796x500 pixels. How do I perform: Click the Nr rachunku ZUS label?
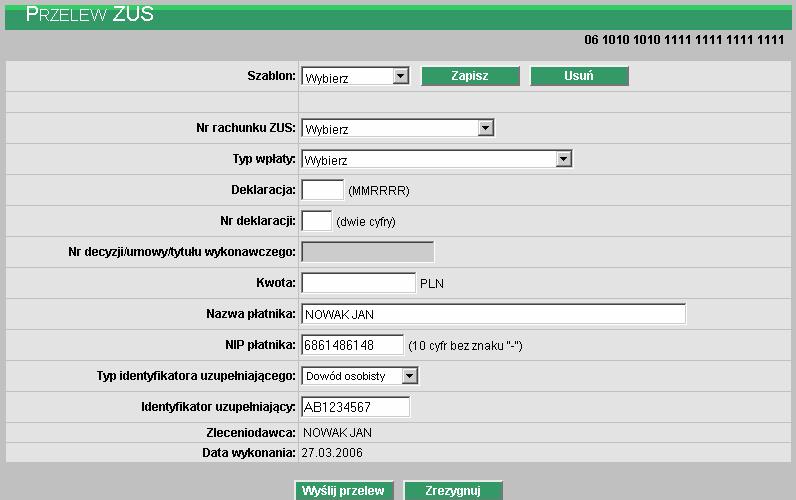coord(246,128)
